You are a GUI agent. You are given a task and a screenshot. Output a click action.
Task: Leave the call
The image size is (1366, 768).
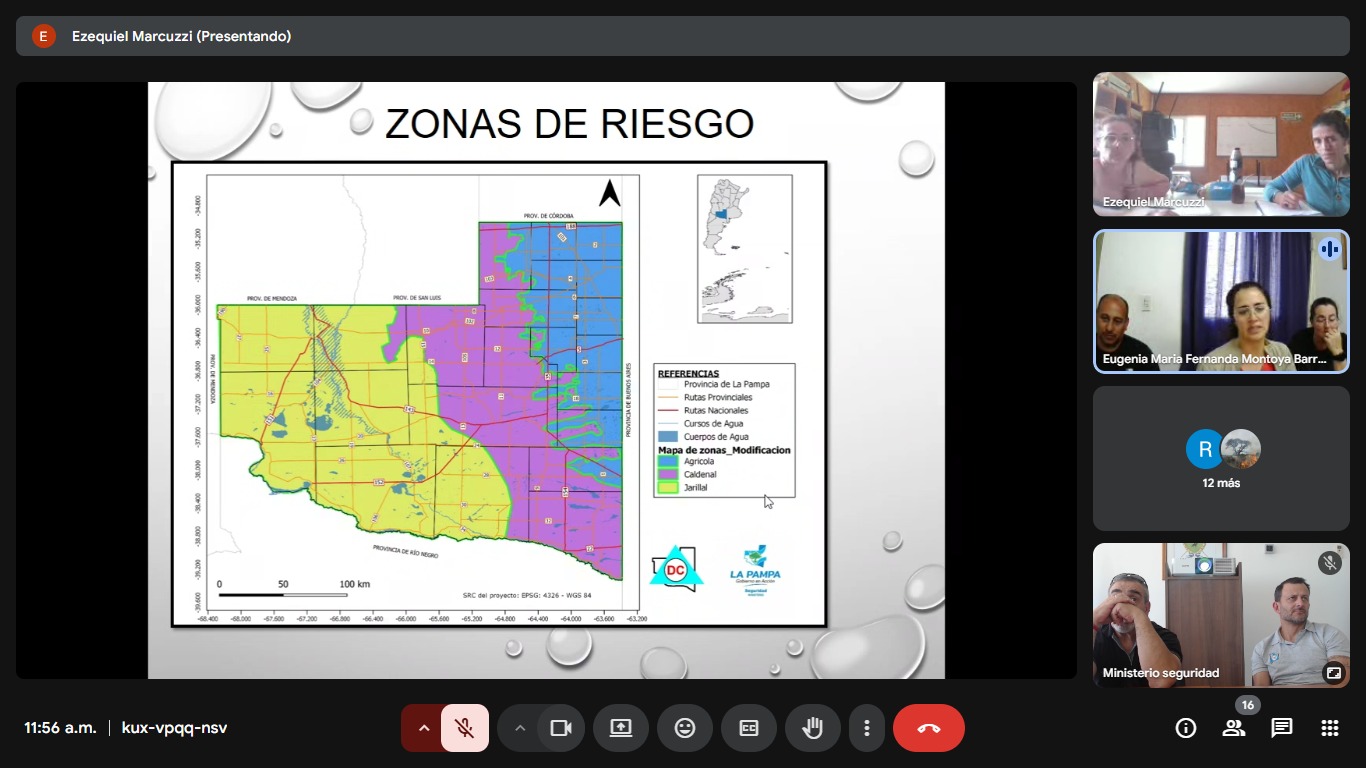[928, 728]
